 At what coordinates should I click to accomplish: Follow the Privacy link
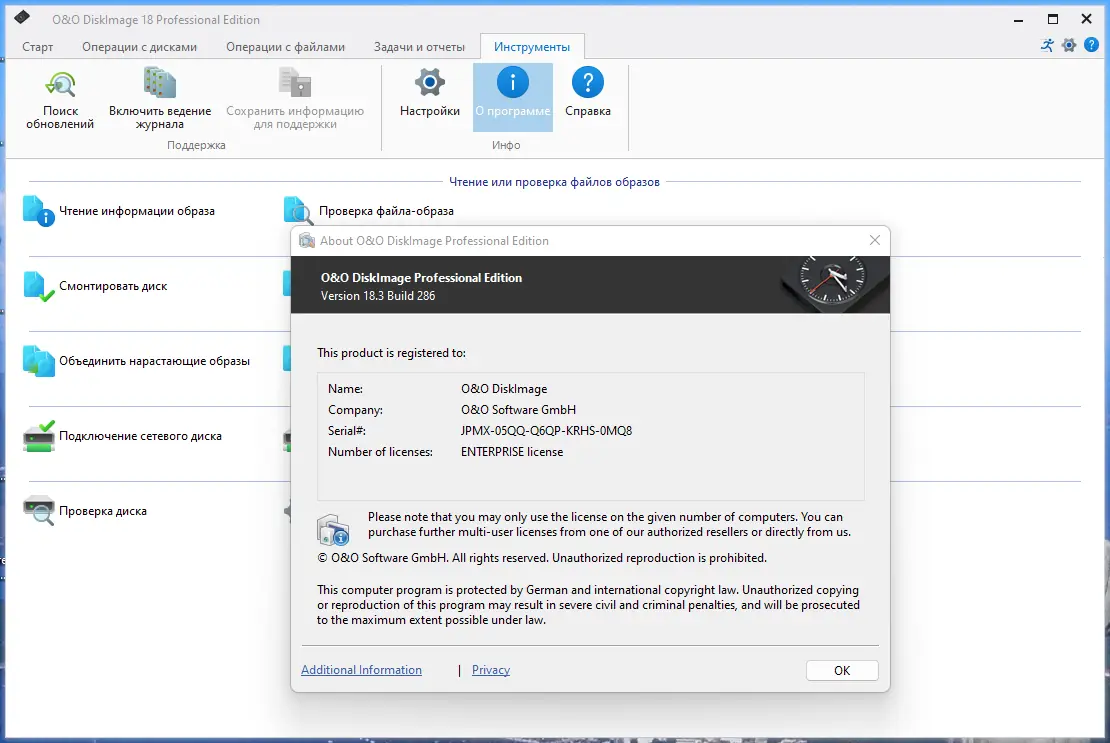pos(491,670)
